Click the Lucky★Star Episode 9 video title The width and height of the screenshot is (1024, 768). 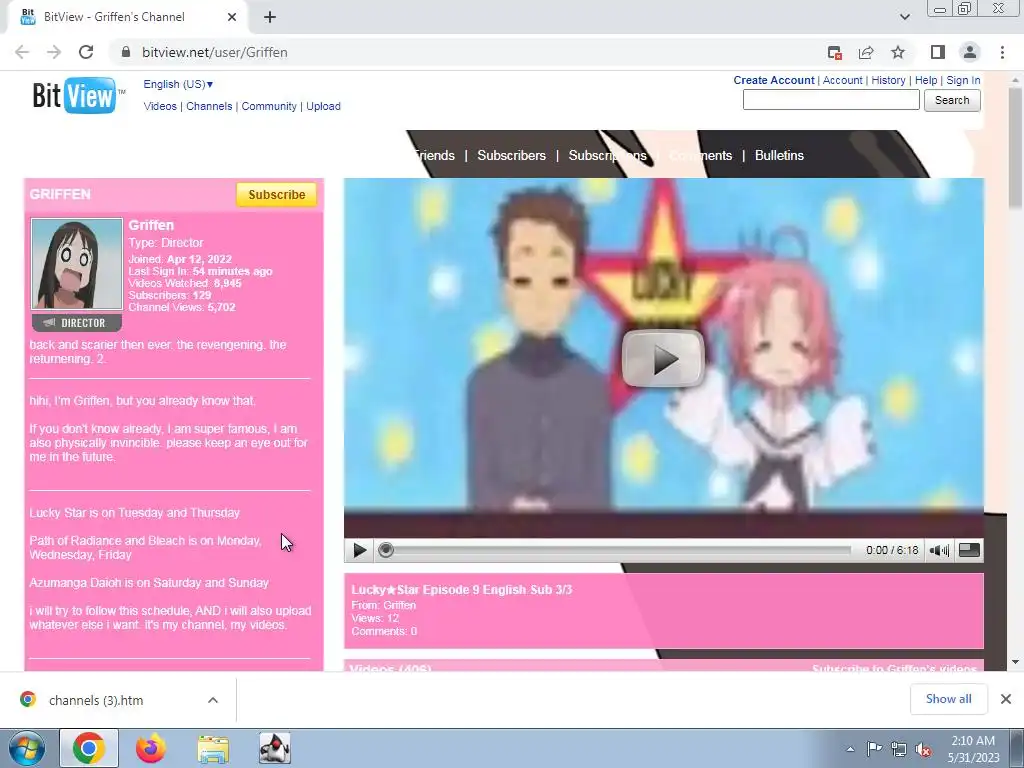[x=461, y=590]
